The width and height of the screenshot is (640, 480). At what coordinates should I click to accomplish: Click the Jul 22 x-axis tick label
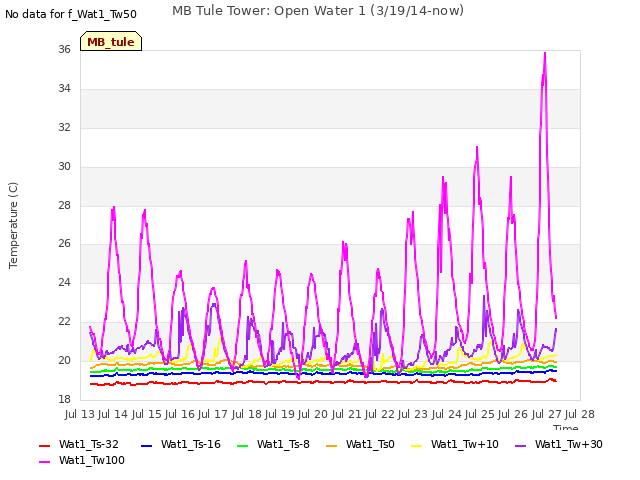(x=380, y=414)
